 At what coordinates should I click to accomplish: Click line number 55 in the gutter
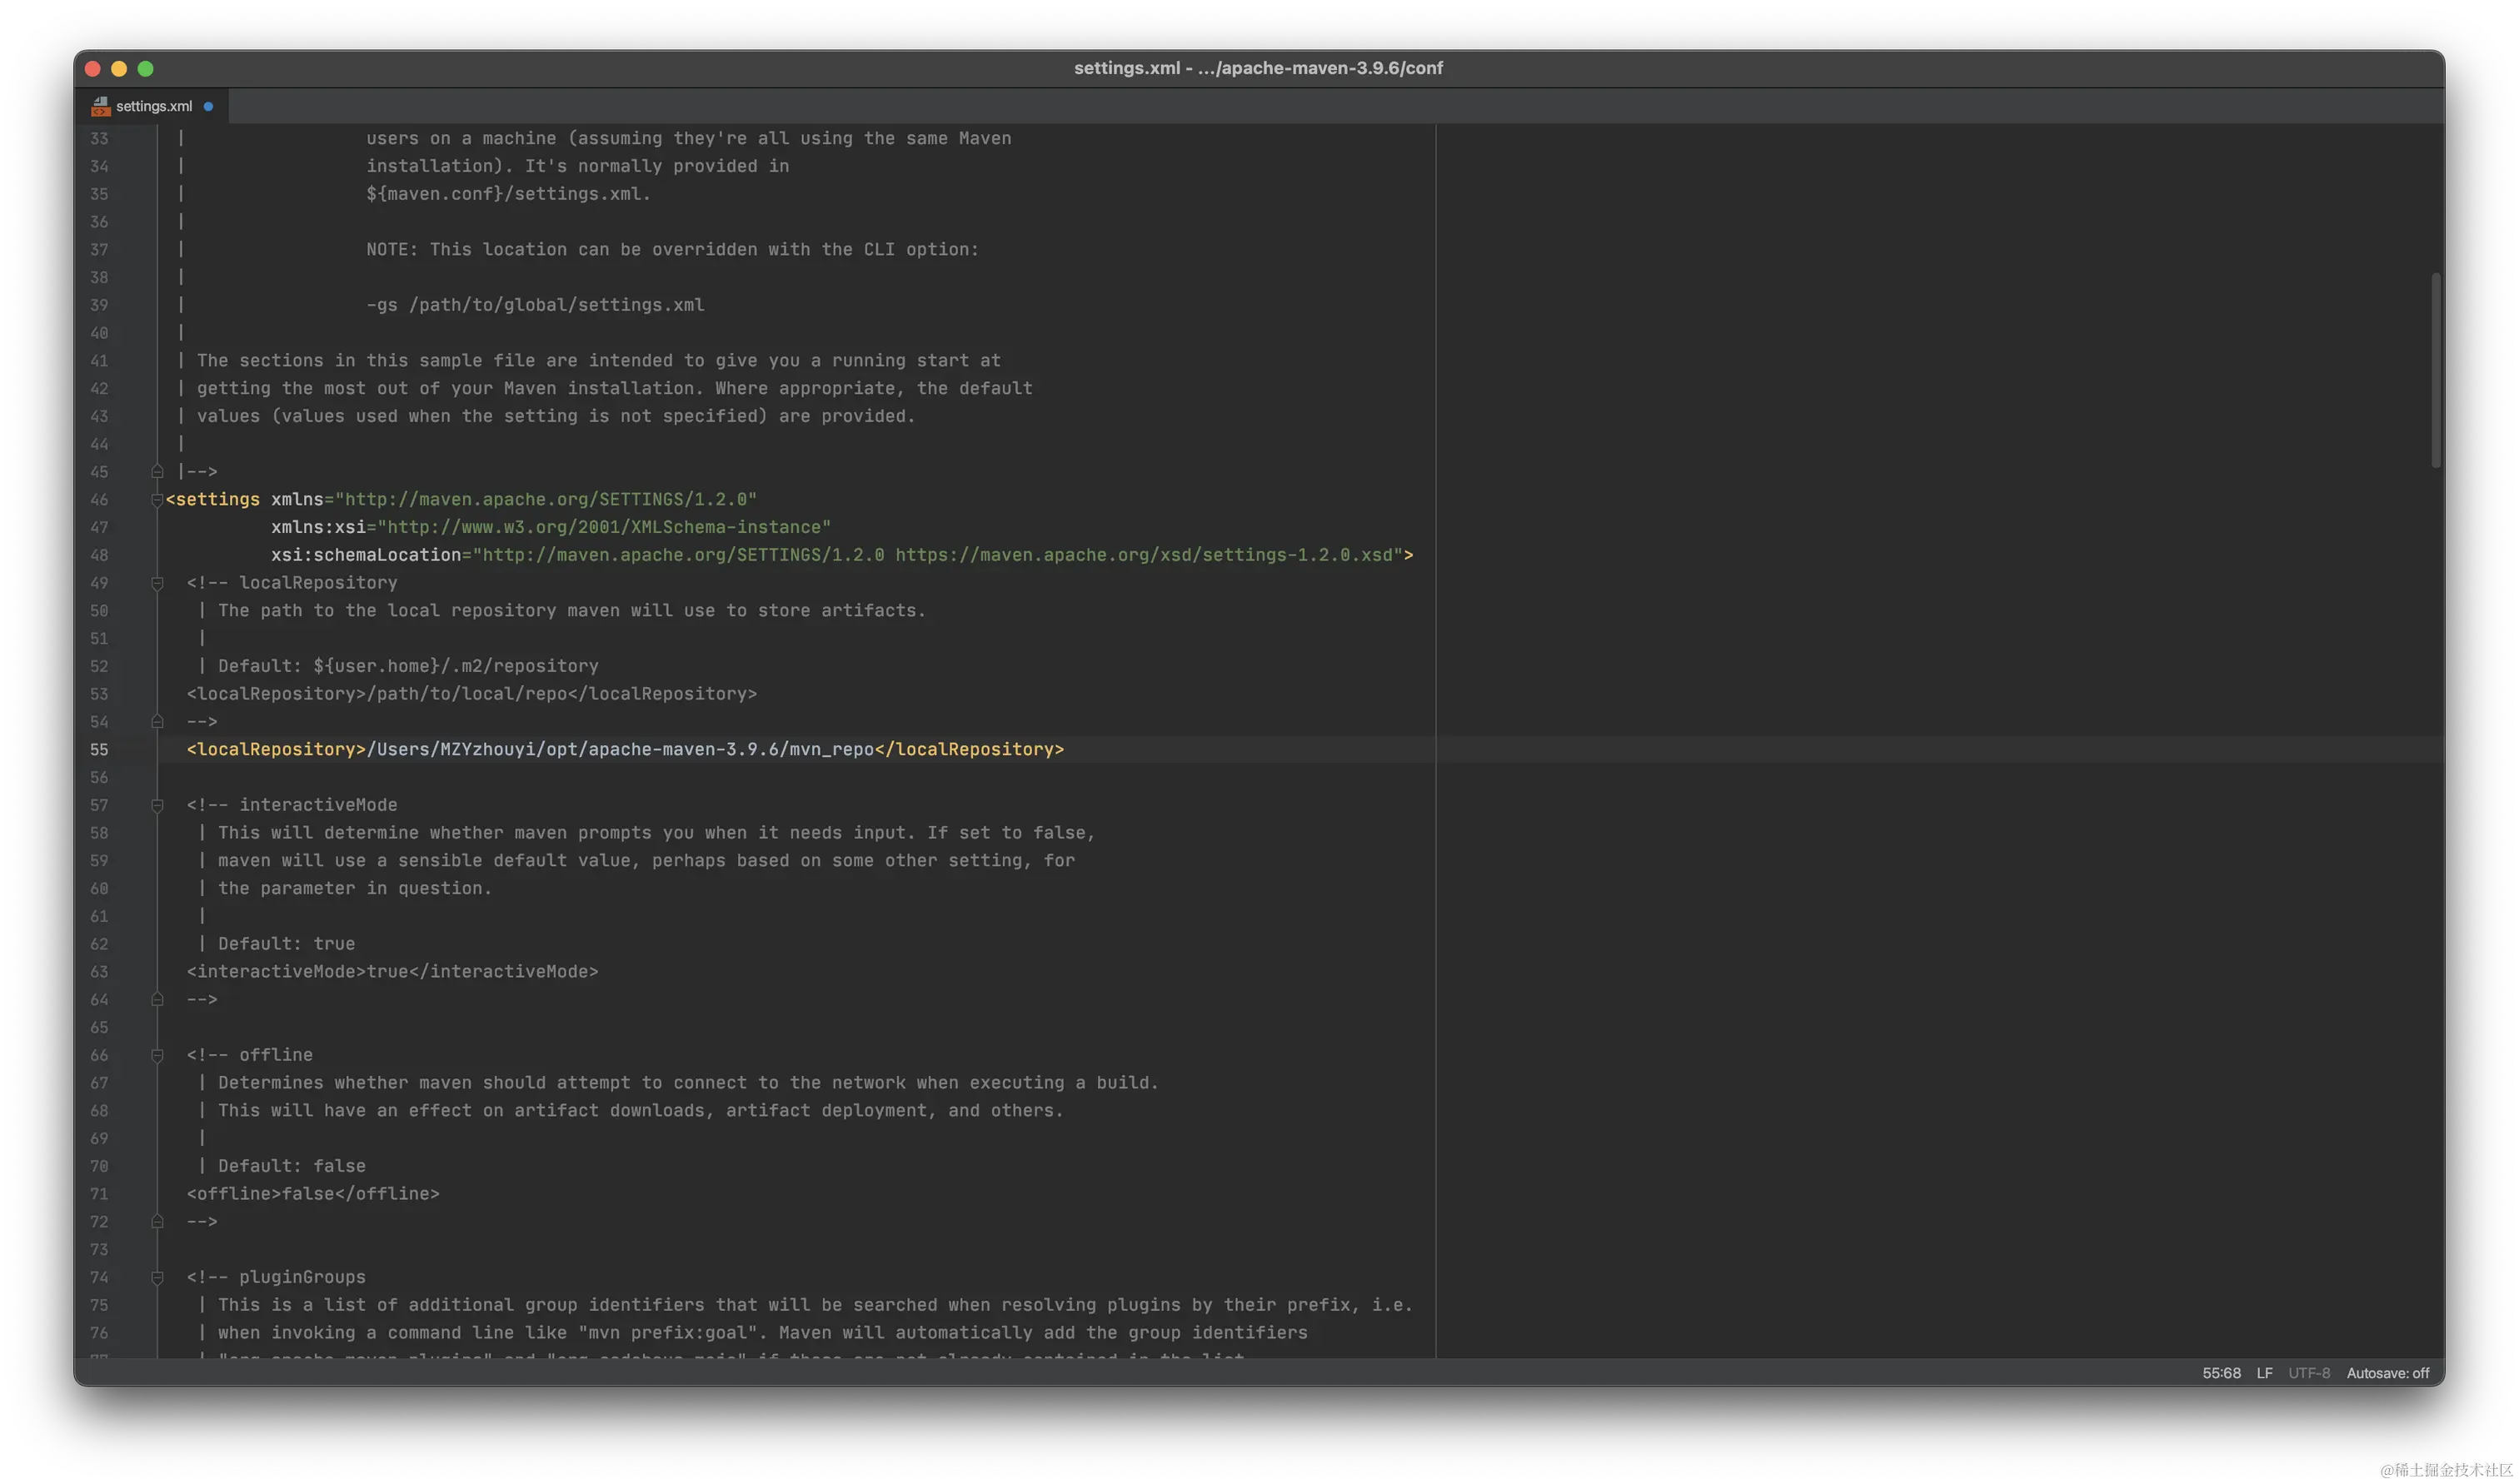click(99, 749)
